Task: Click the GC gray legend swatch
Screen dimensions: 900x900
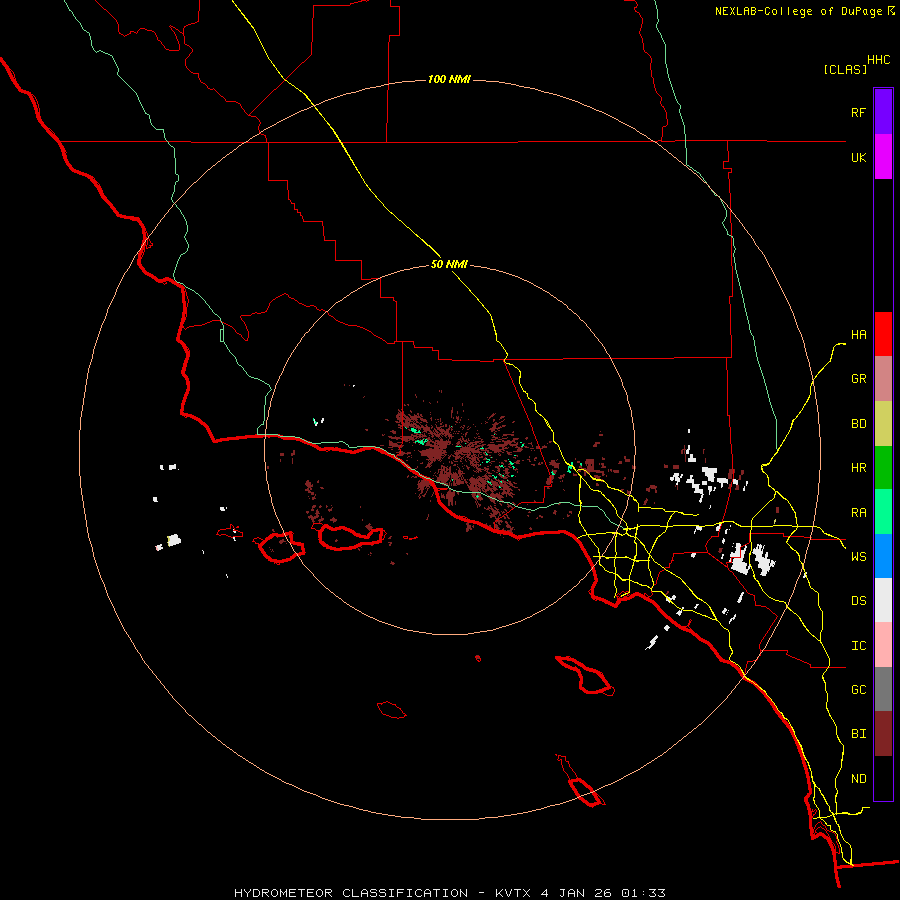Action: click(x=883, y=689)
